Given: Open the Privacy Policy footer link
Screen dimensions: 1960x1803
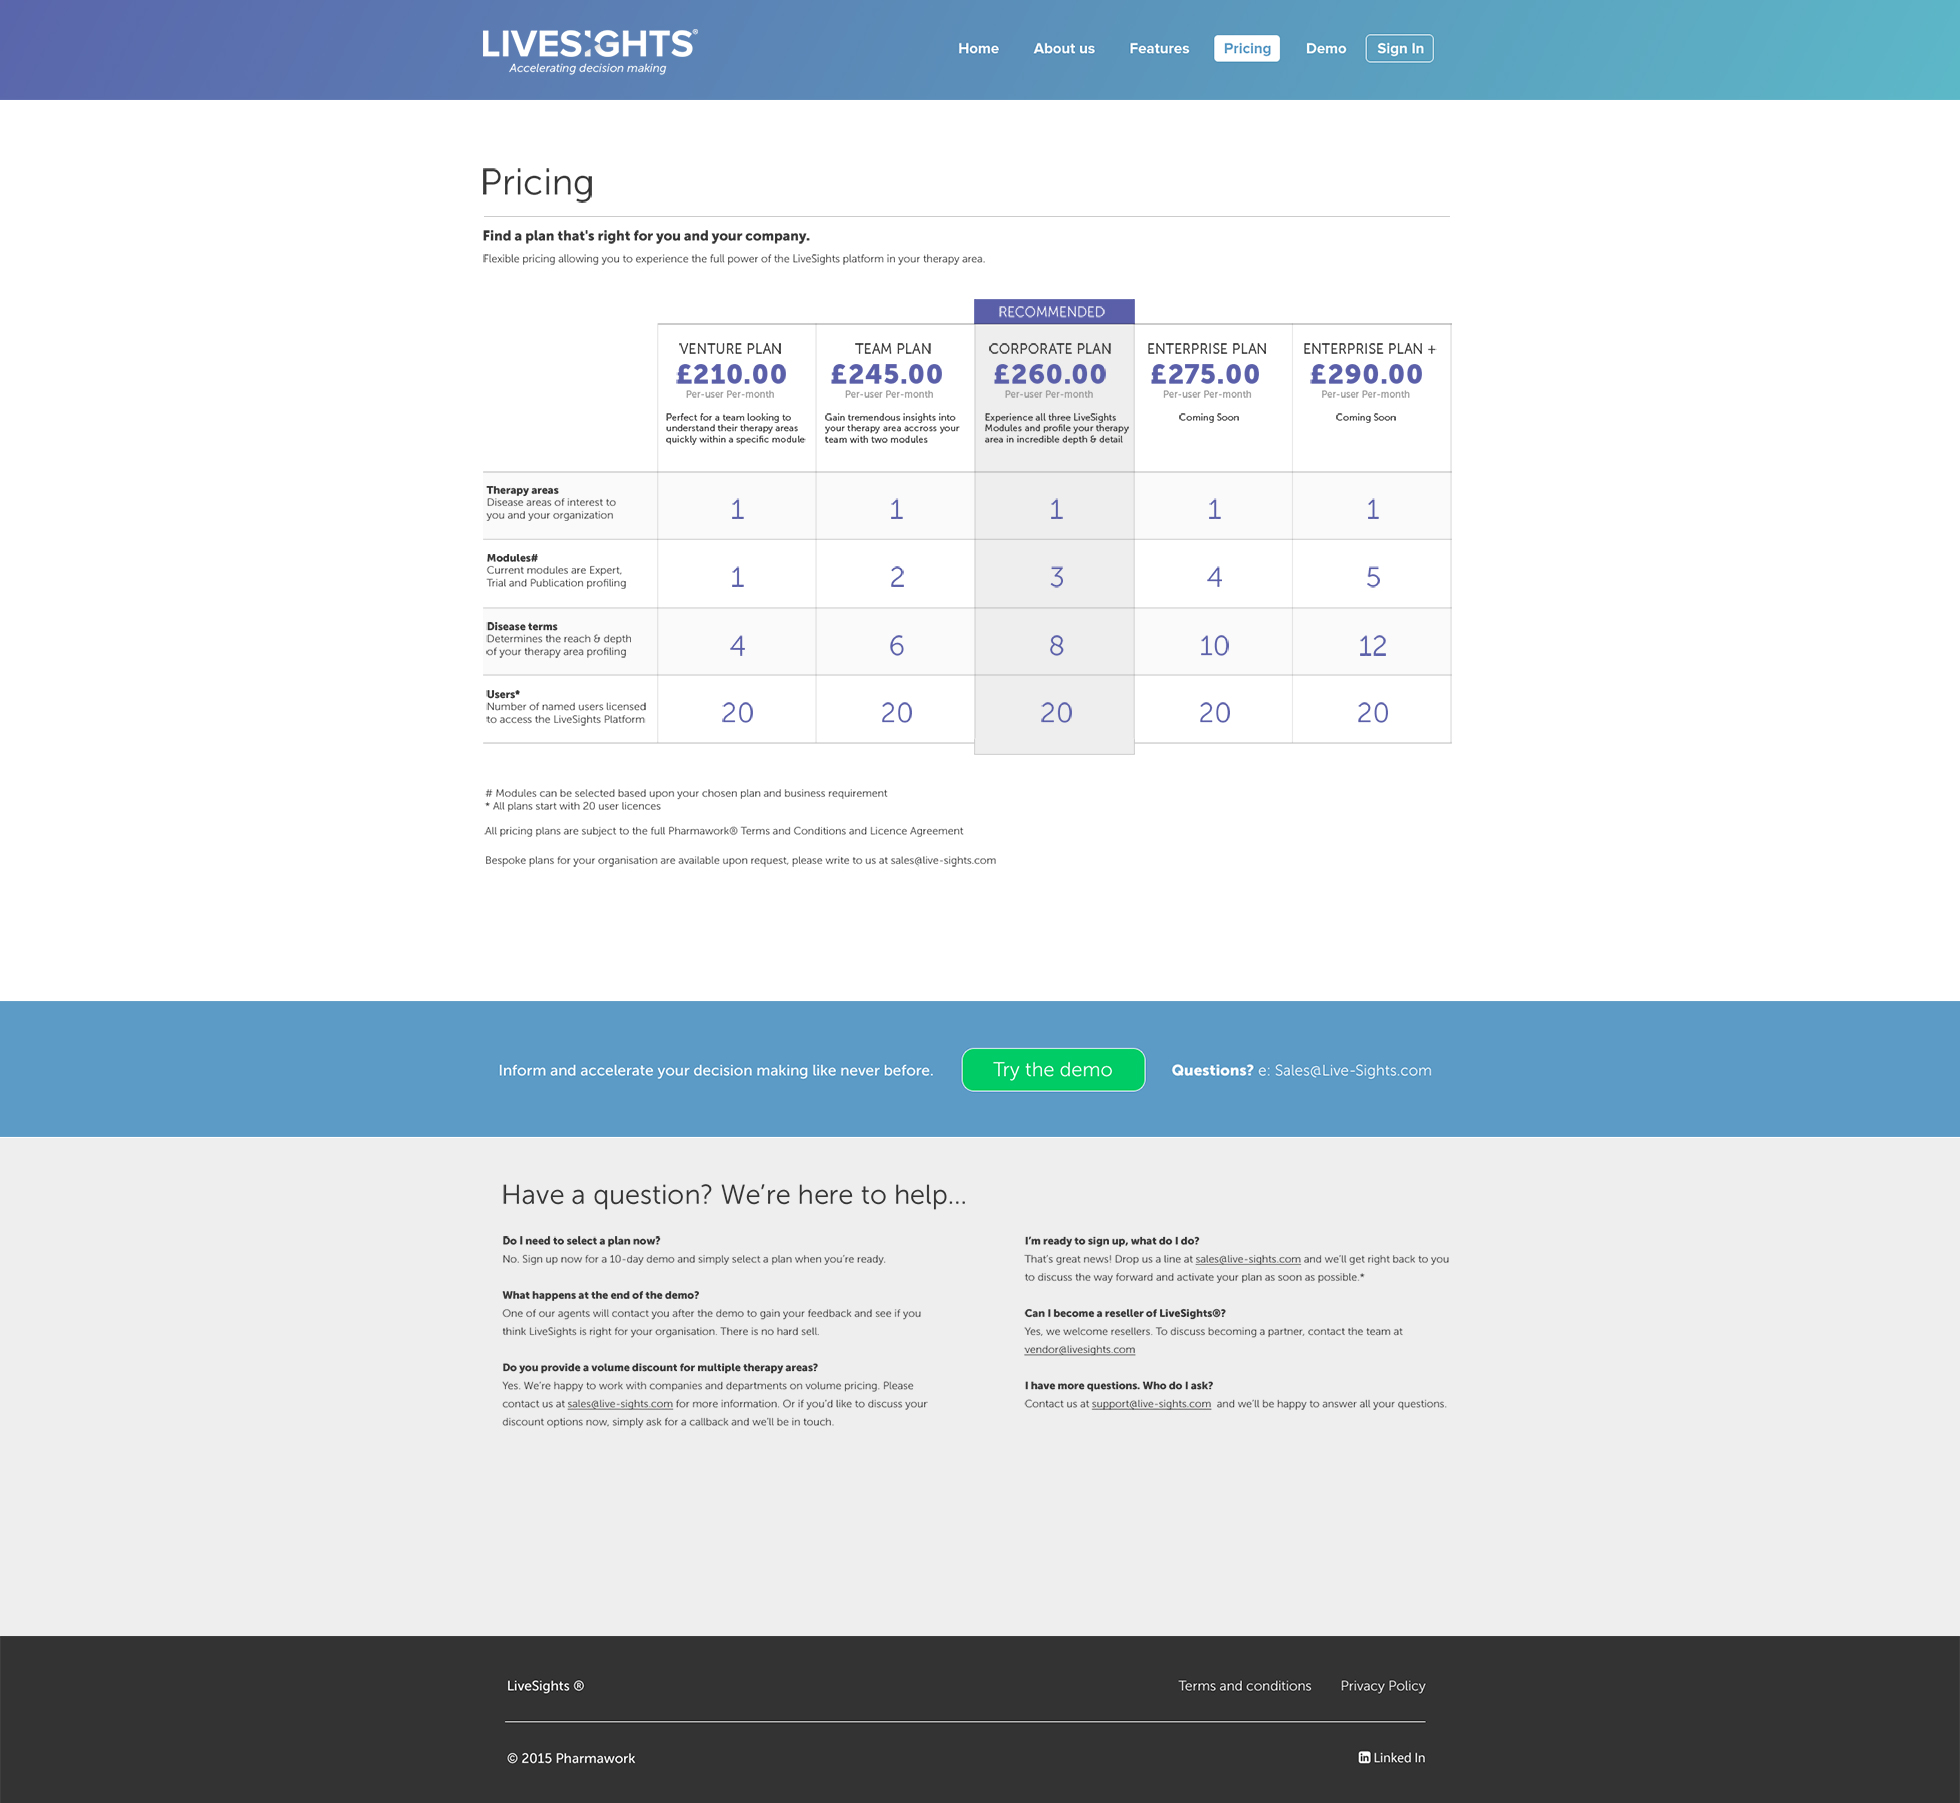Looking at the screenshot, I should [1382, 1685].
